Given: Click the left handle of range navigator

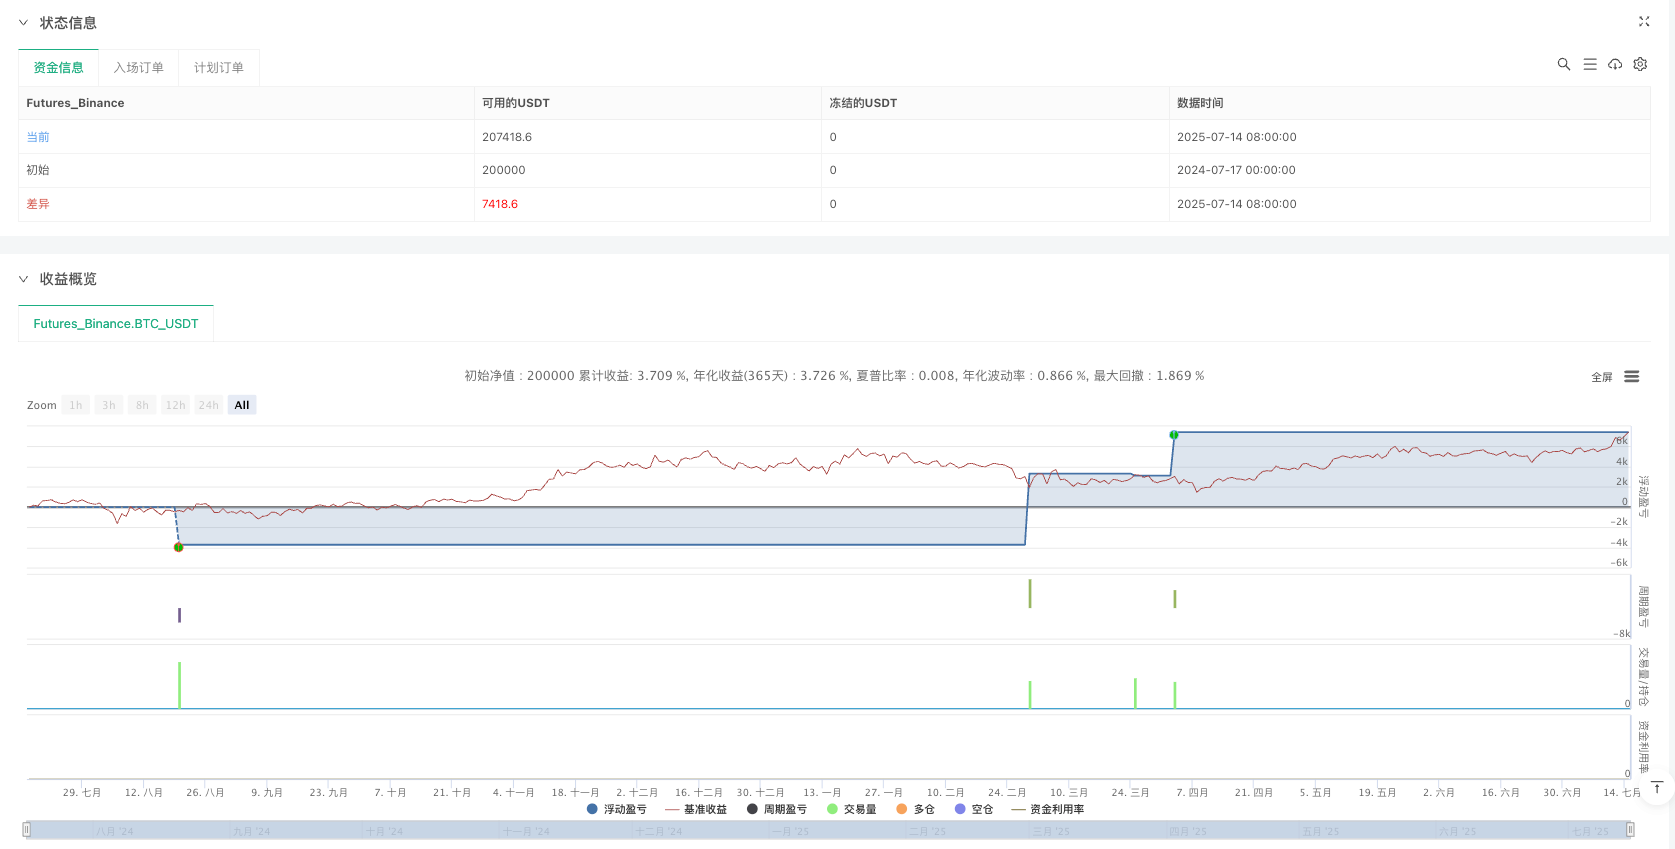Looking at the screenshot, I should point(27,829).
